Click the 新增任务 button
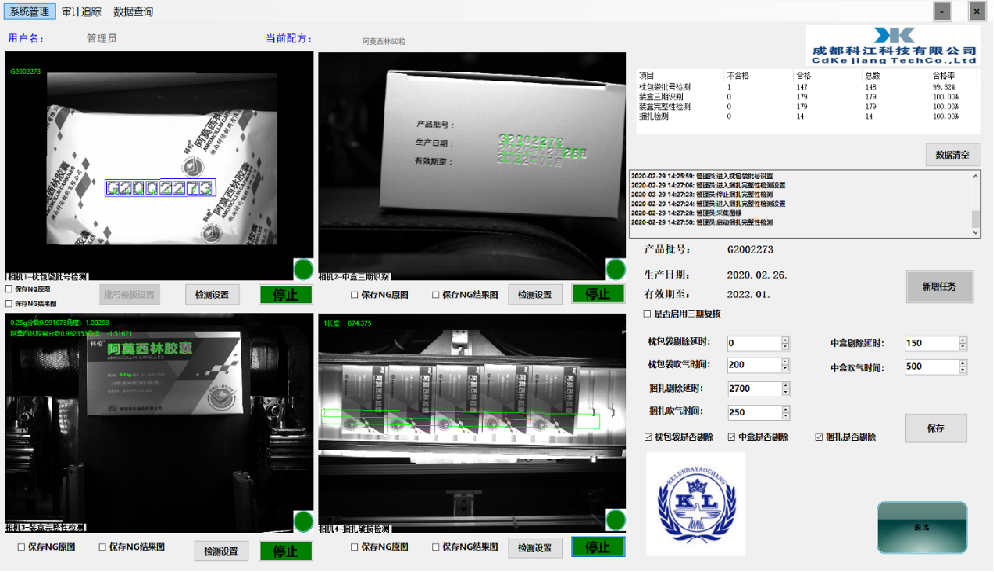 (939, 287)
